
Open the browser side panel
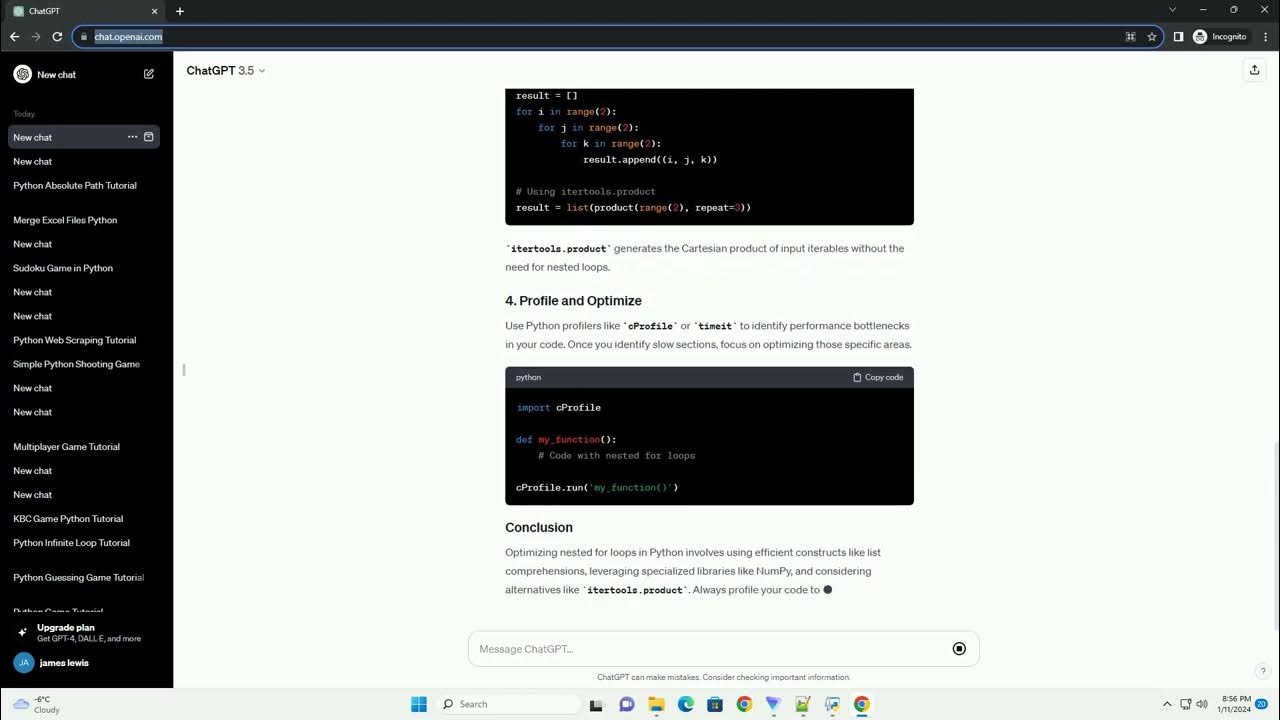pyautogui.click(x=1178, y=37)
